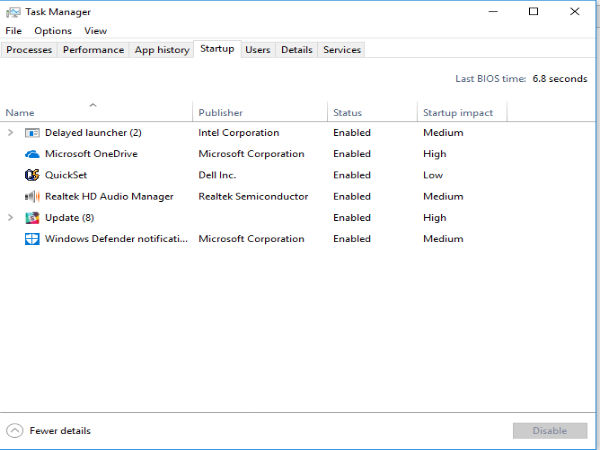Select the Realtek Semiconductor publisher row
The height and width of the screenshot is (450, 600).
[x=253, y=197]
